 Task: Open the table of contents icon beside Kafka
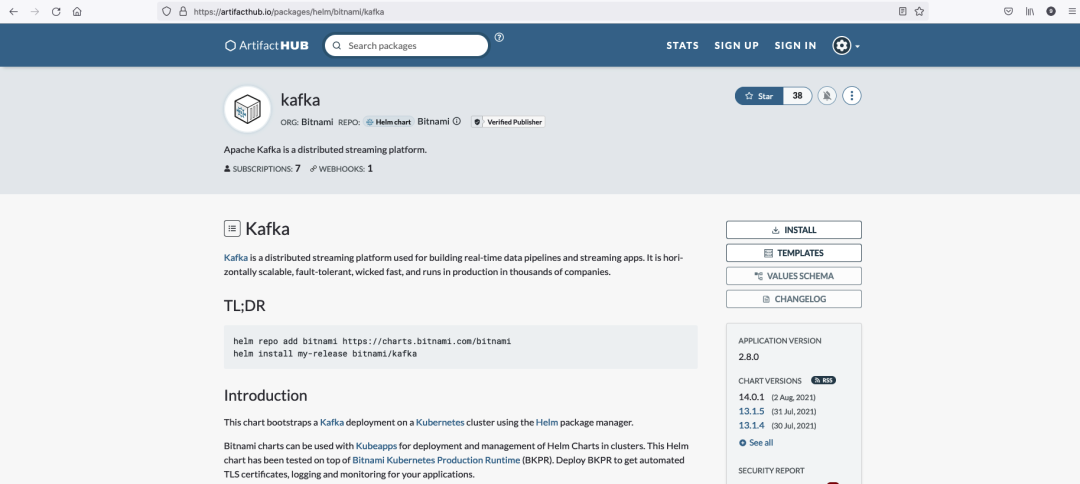[x=232, y=228]
